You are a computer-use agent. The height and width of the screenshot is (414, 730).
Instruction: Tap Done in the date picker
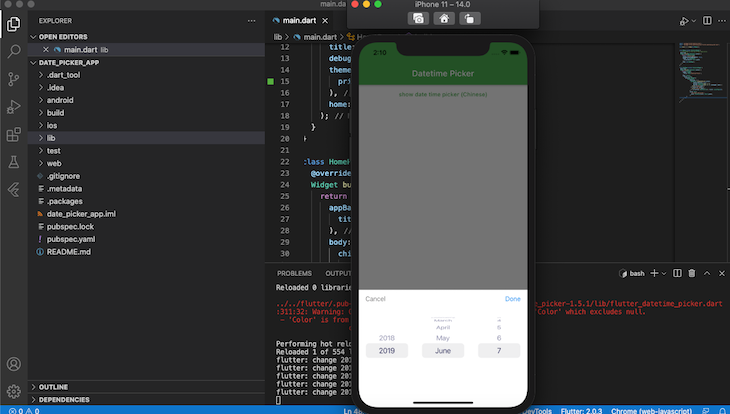(513, 299)
